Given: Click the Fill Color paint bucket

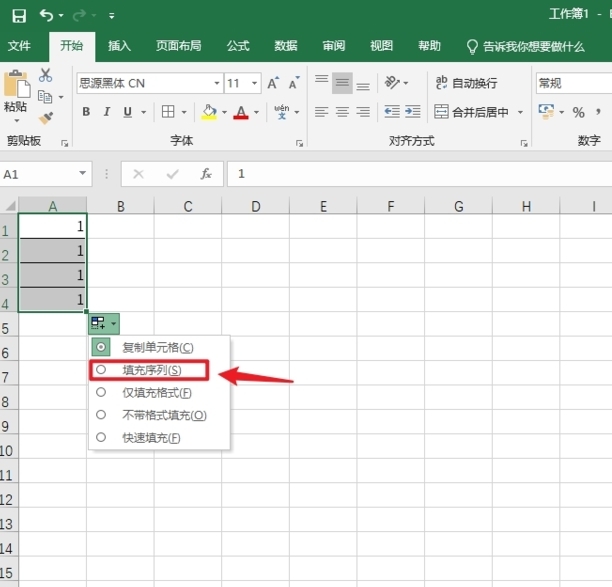Looking at the screenshot, I should (x=209, y=112).
